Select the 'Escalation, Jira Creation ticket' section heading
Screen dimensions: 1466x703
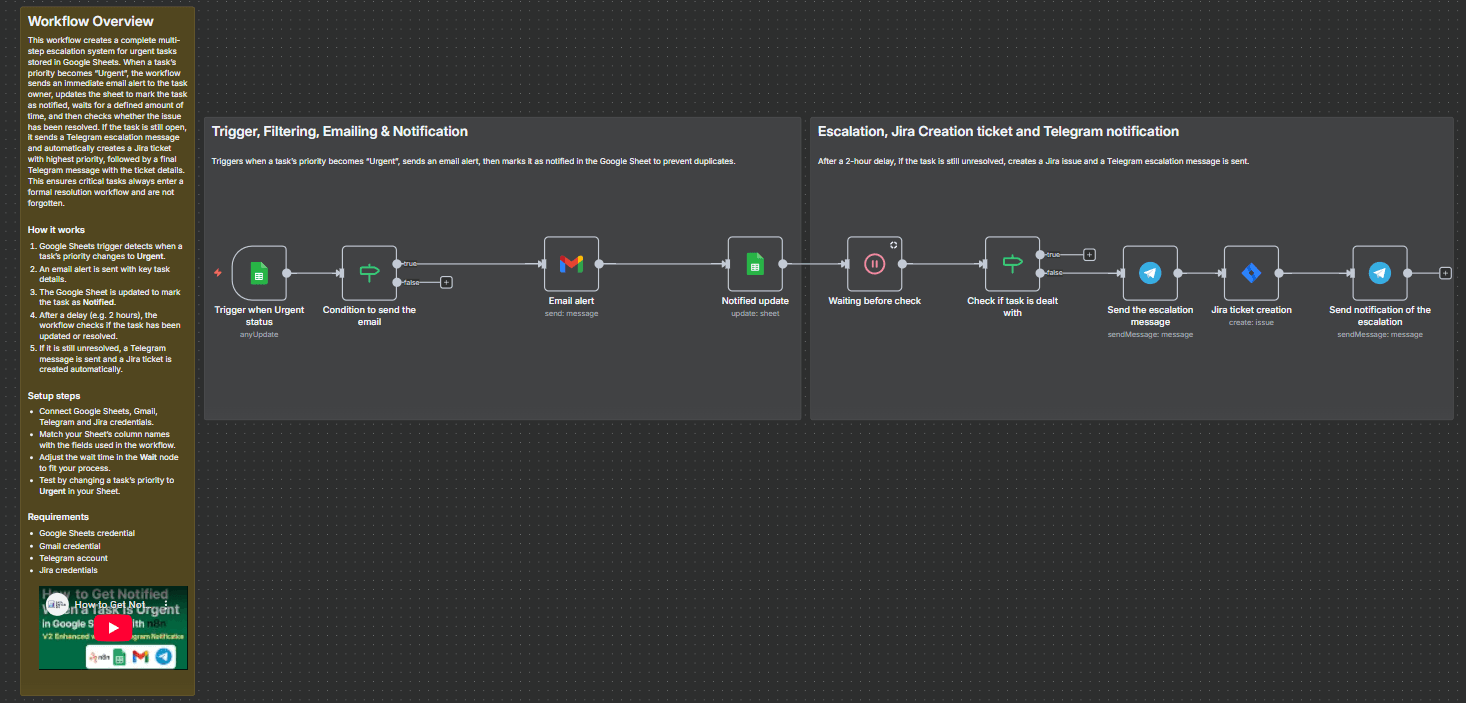pyautogui.click(x=997, y=131)
